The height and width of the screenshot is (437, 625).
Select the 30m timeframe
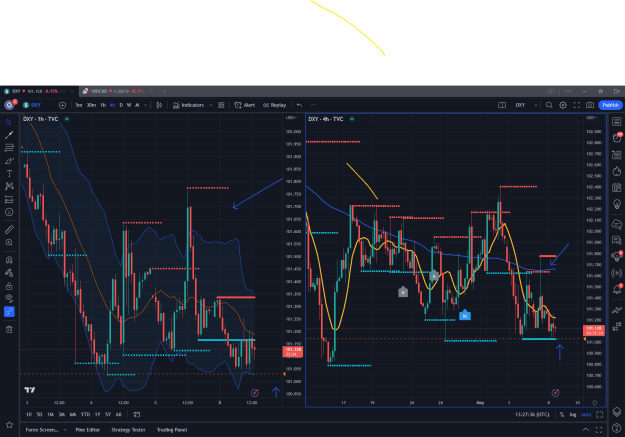(x=91, y=105)
